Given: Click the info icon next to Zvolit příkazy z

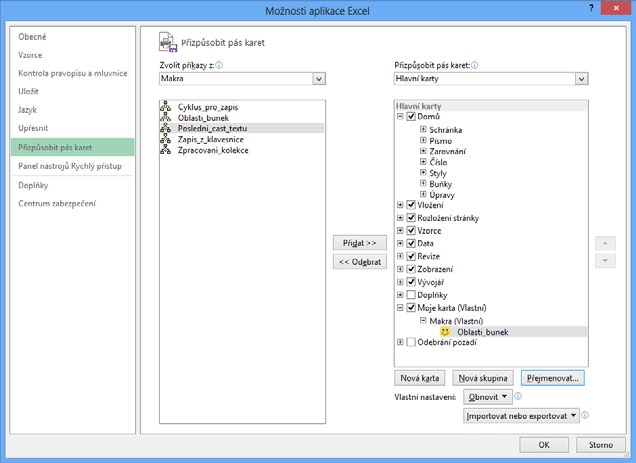Looking at the screenshot, I should 219,65.
